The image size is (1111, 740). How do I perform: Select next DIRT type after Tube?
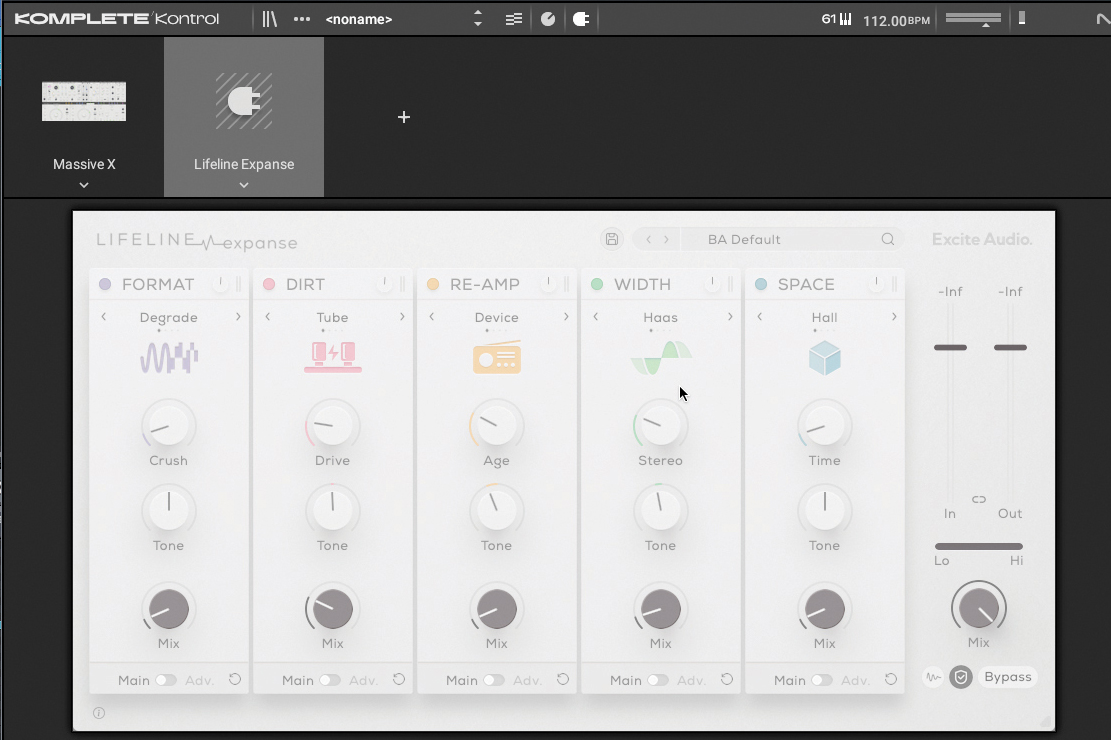coord(402,317)
